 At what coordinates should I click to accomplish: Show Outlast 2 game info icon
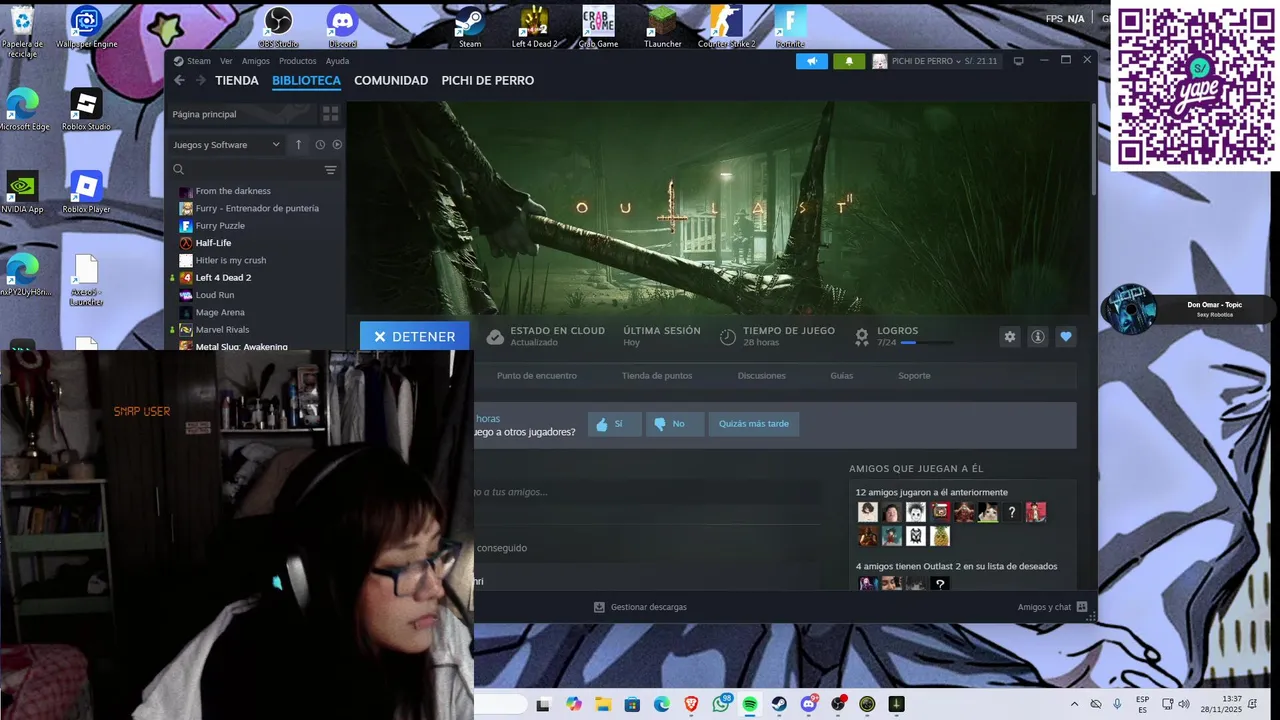click(1038, 337)
